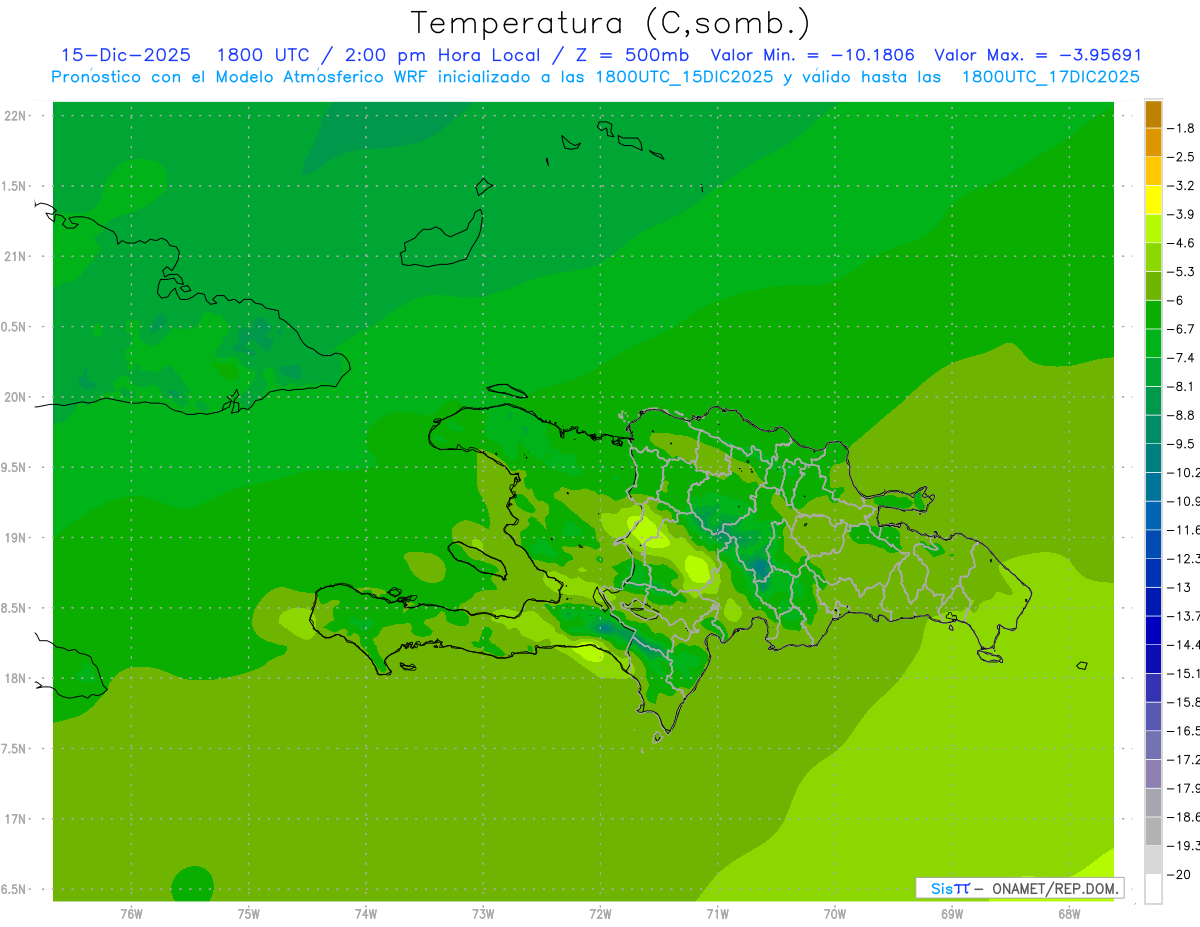1200x927 pixels.
Task: Select the date "15-Dic-2025"
Action: pos(125,55)
